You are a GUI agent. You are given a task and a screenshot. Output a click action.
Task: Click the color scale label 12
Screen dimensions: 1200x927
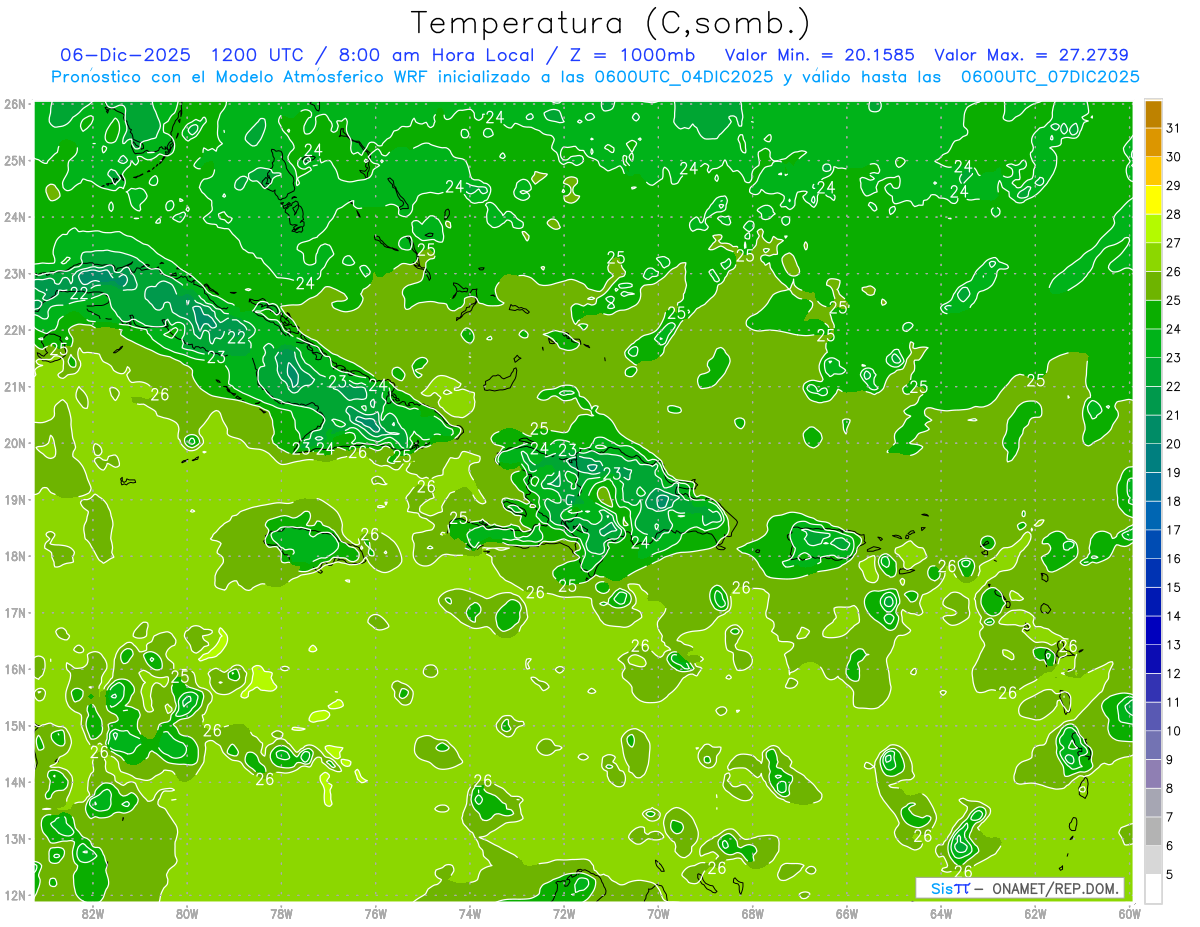pos(1174,673)
